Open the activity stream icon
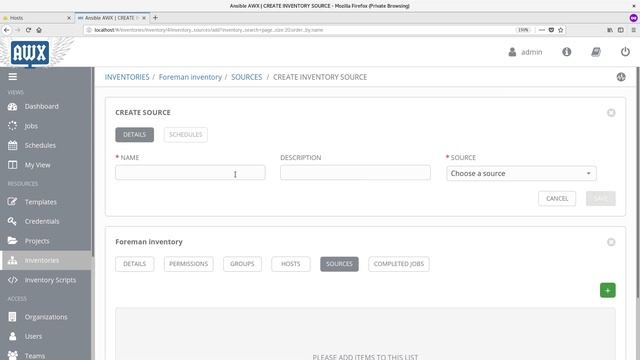 621,77
